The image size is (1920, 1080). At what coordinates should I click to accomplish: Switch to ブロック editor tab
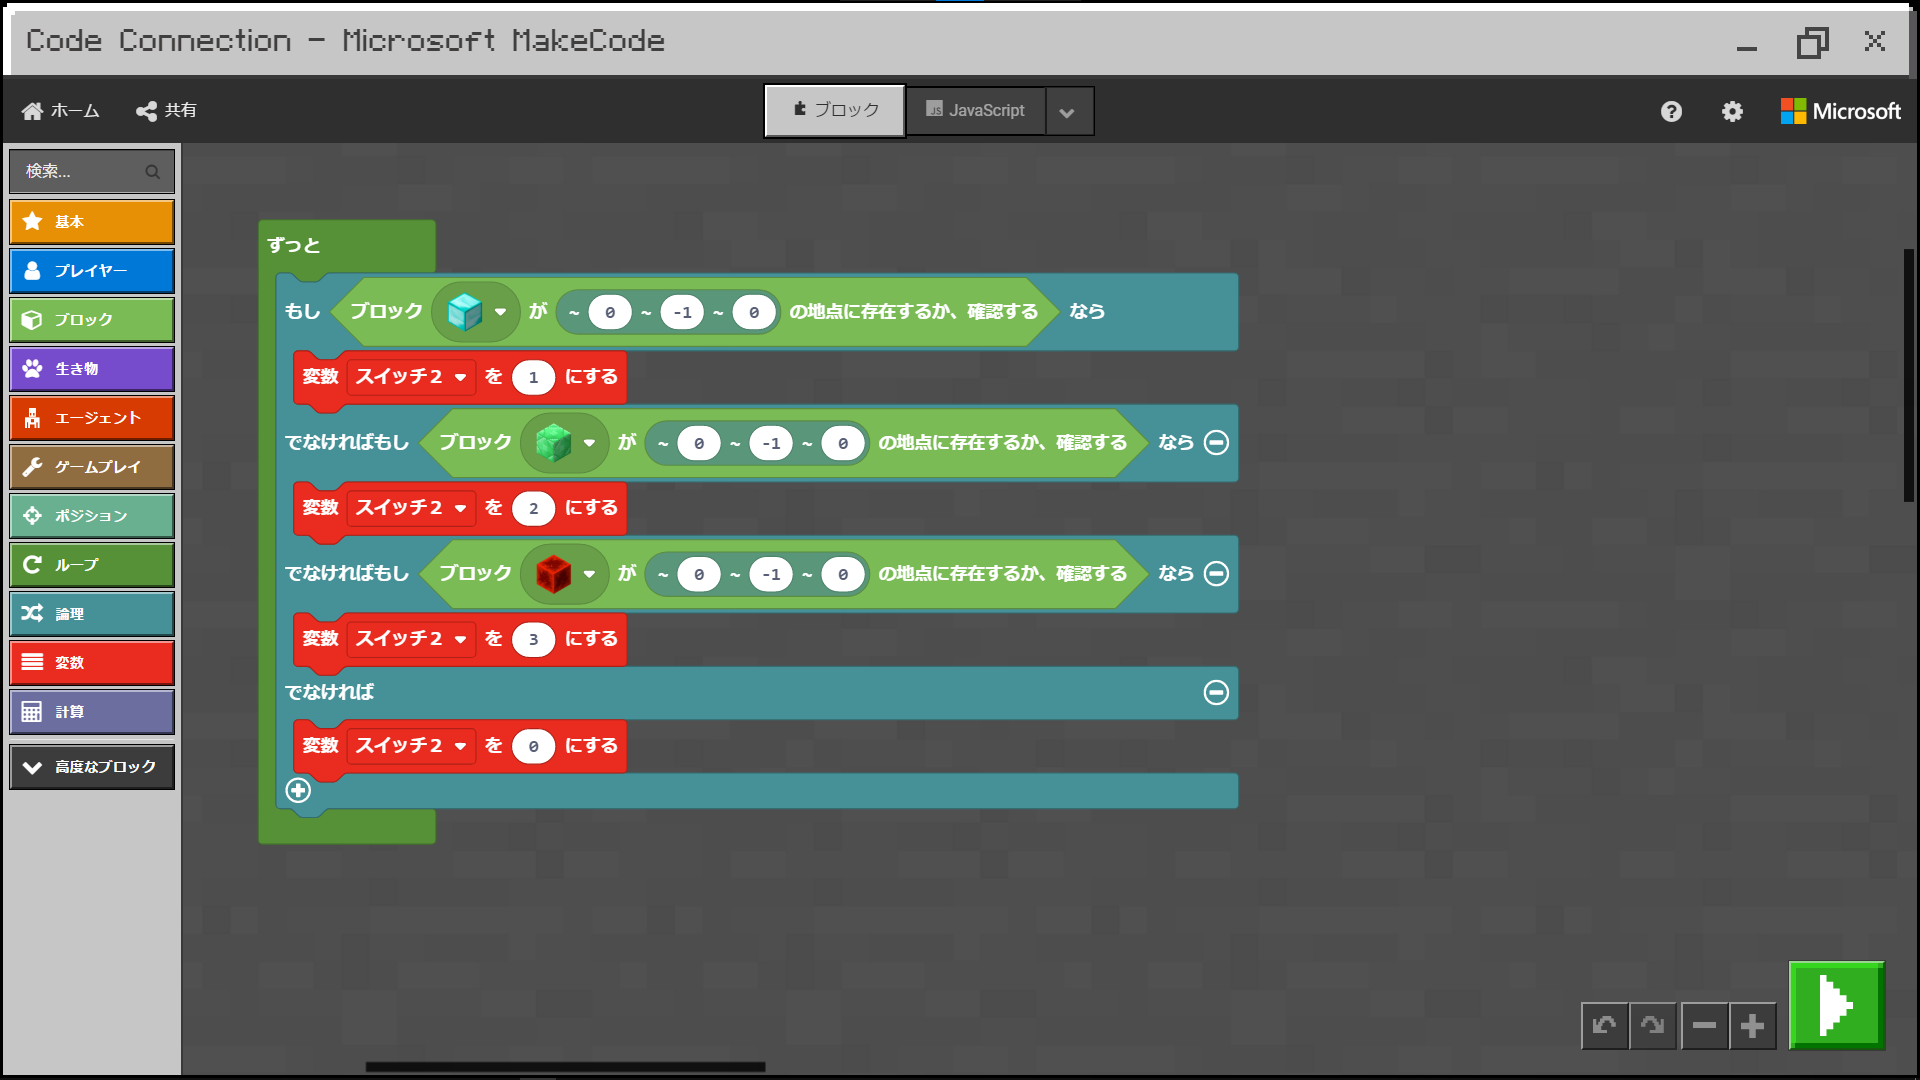[835, 110]
